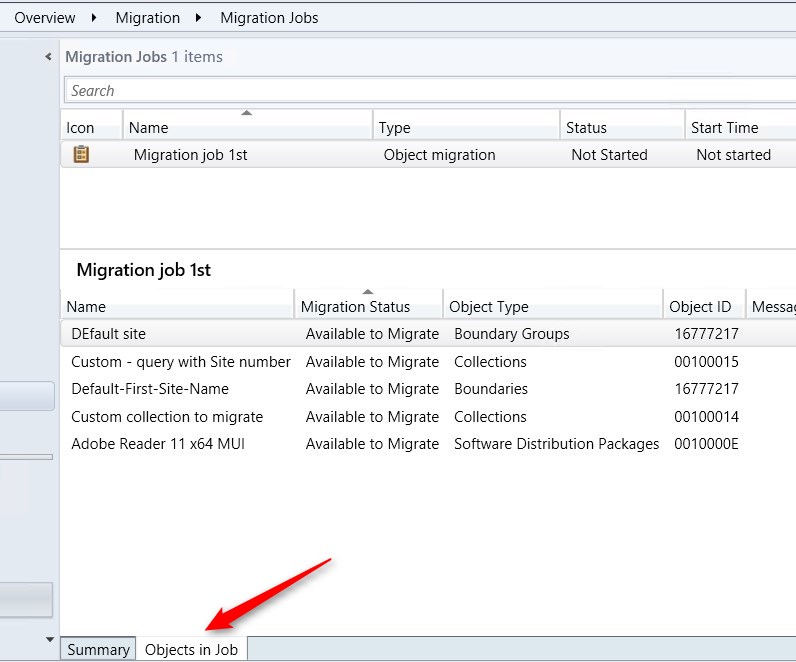Sort objects by Object Type column
The height and width of the screenshot is (662, 796).
point(553,306)
